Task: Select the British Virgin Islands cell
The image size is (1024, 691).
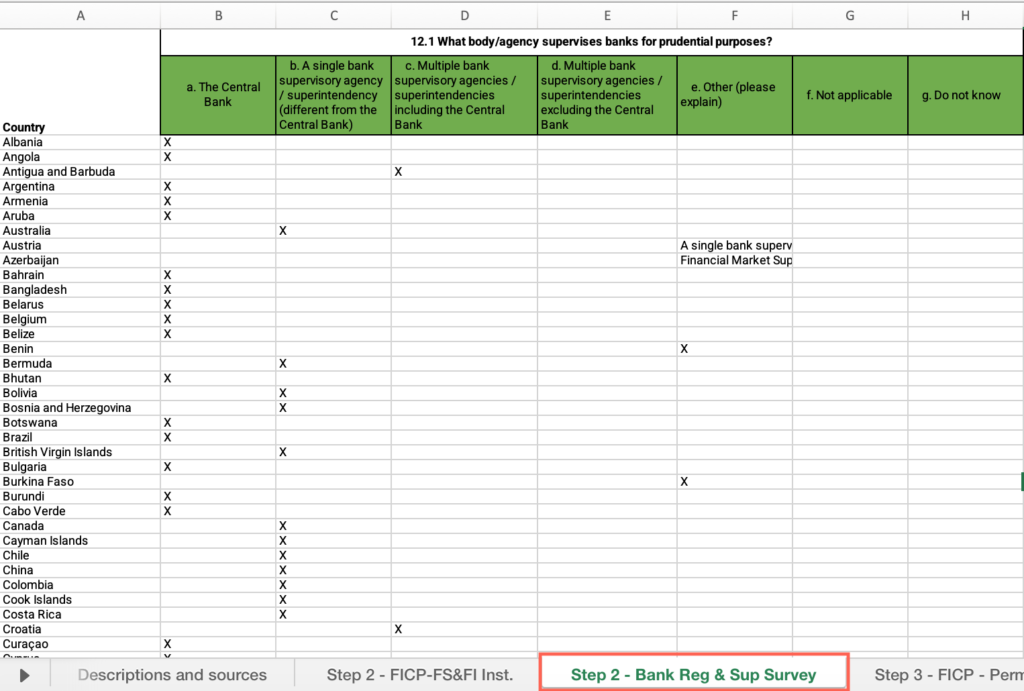Action: pos(80,452)
